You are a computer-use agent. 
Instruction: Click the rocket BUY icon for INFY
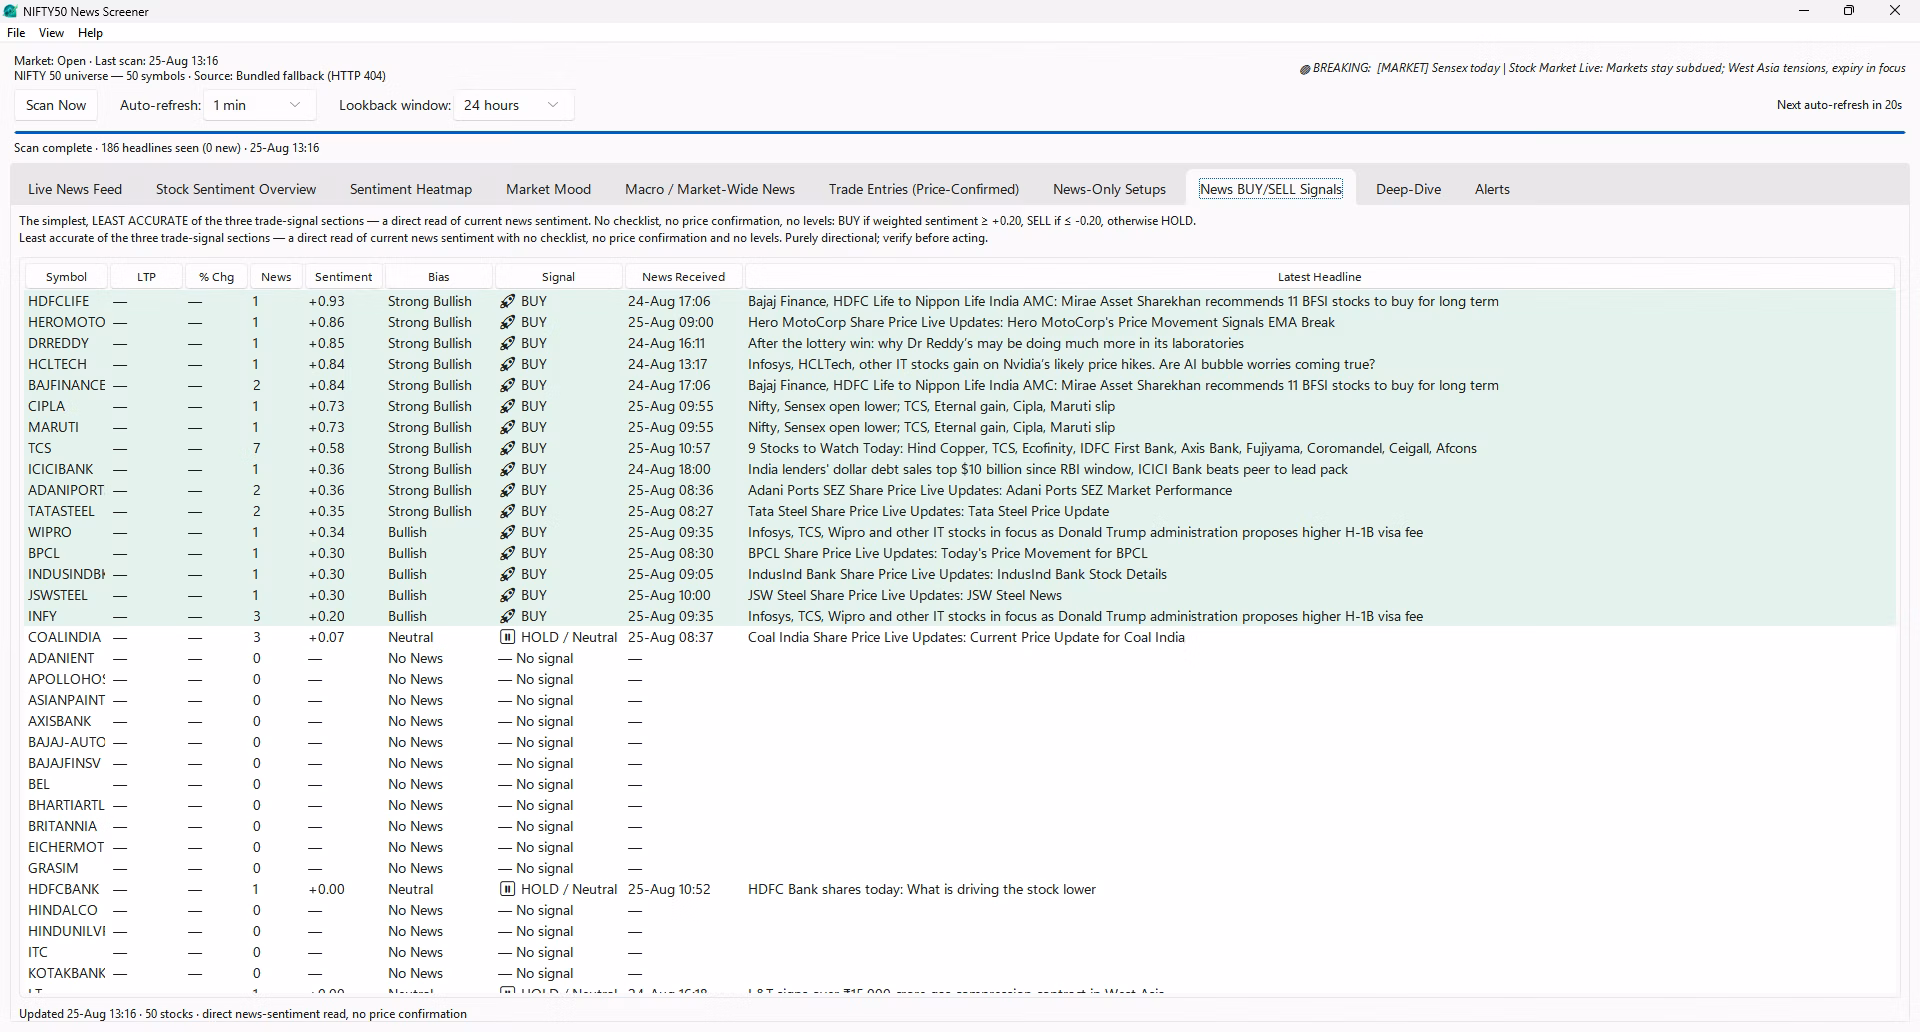click(x=508, y=616)
